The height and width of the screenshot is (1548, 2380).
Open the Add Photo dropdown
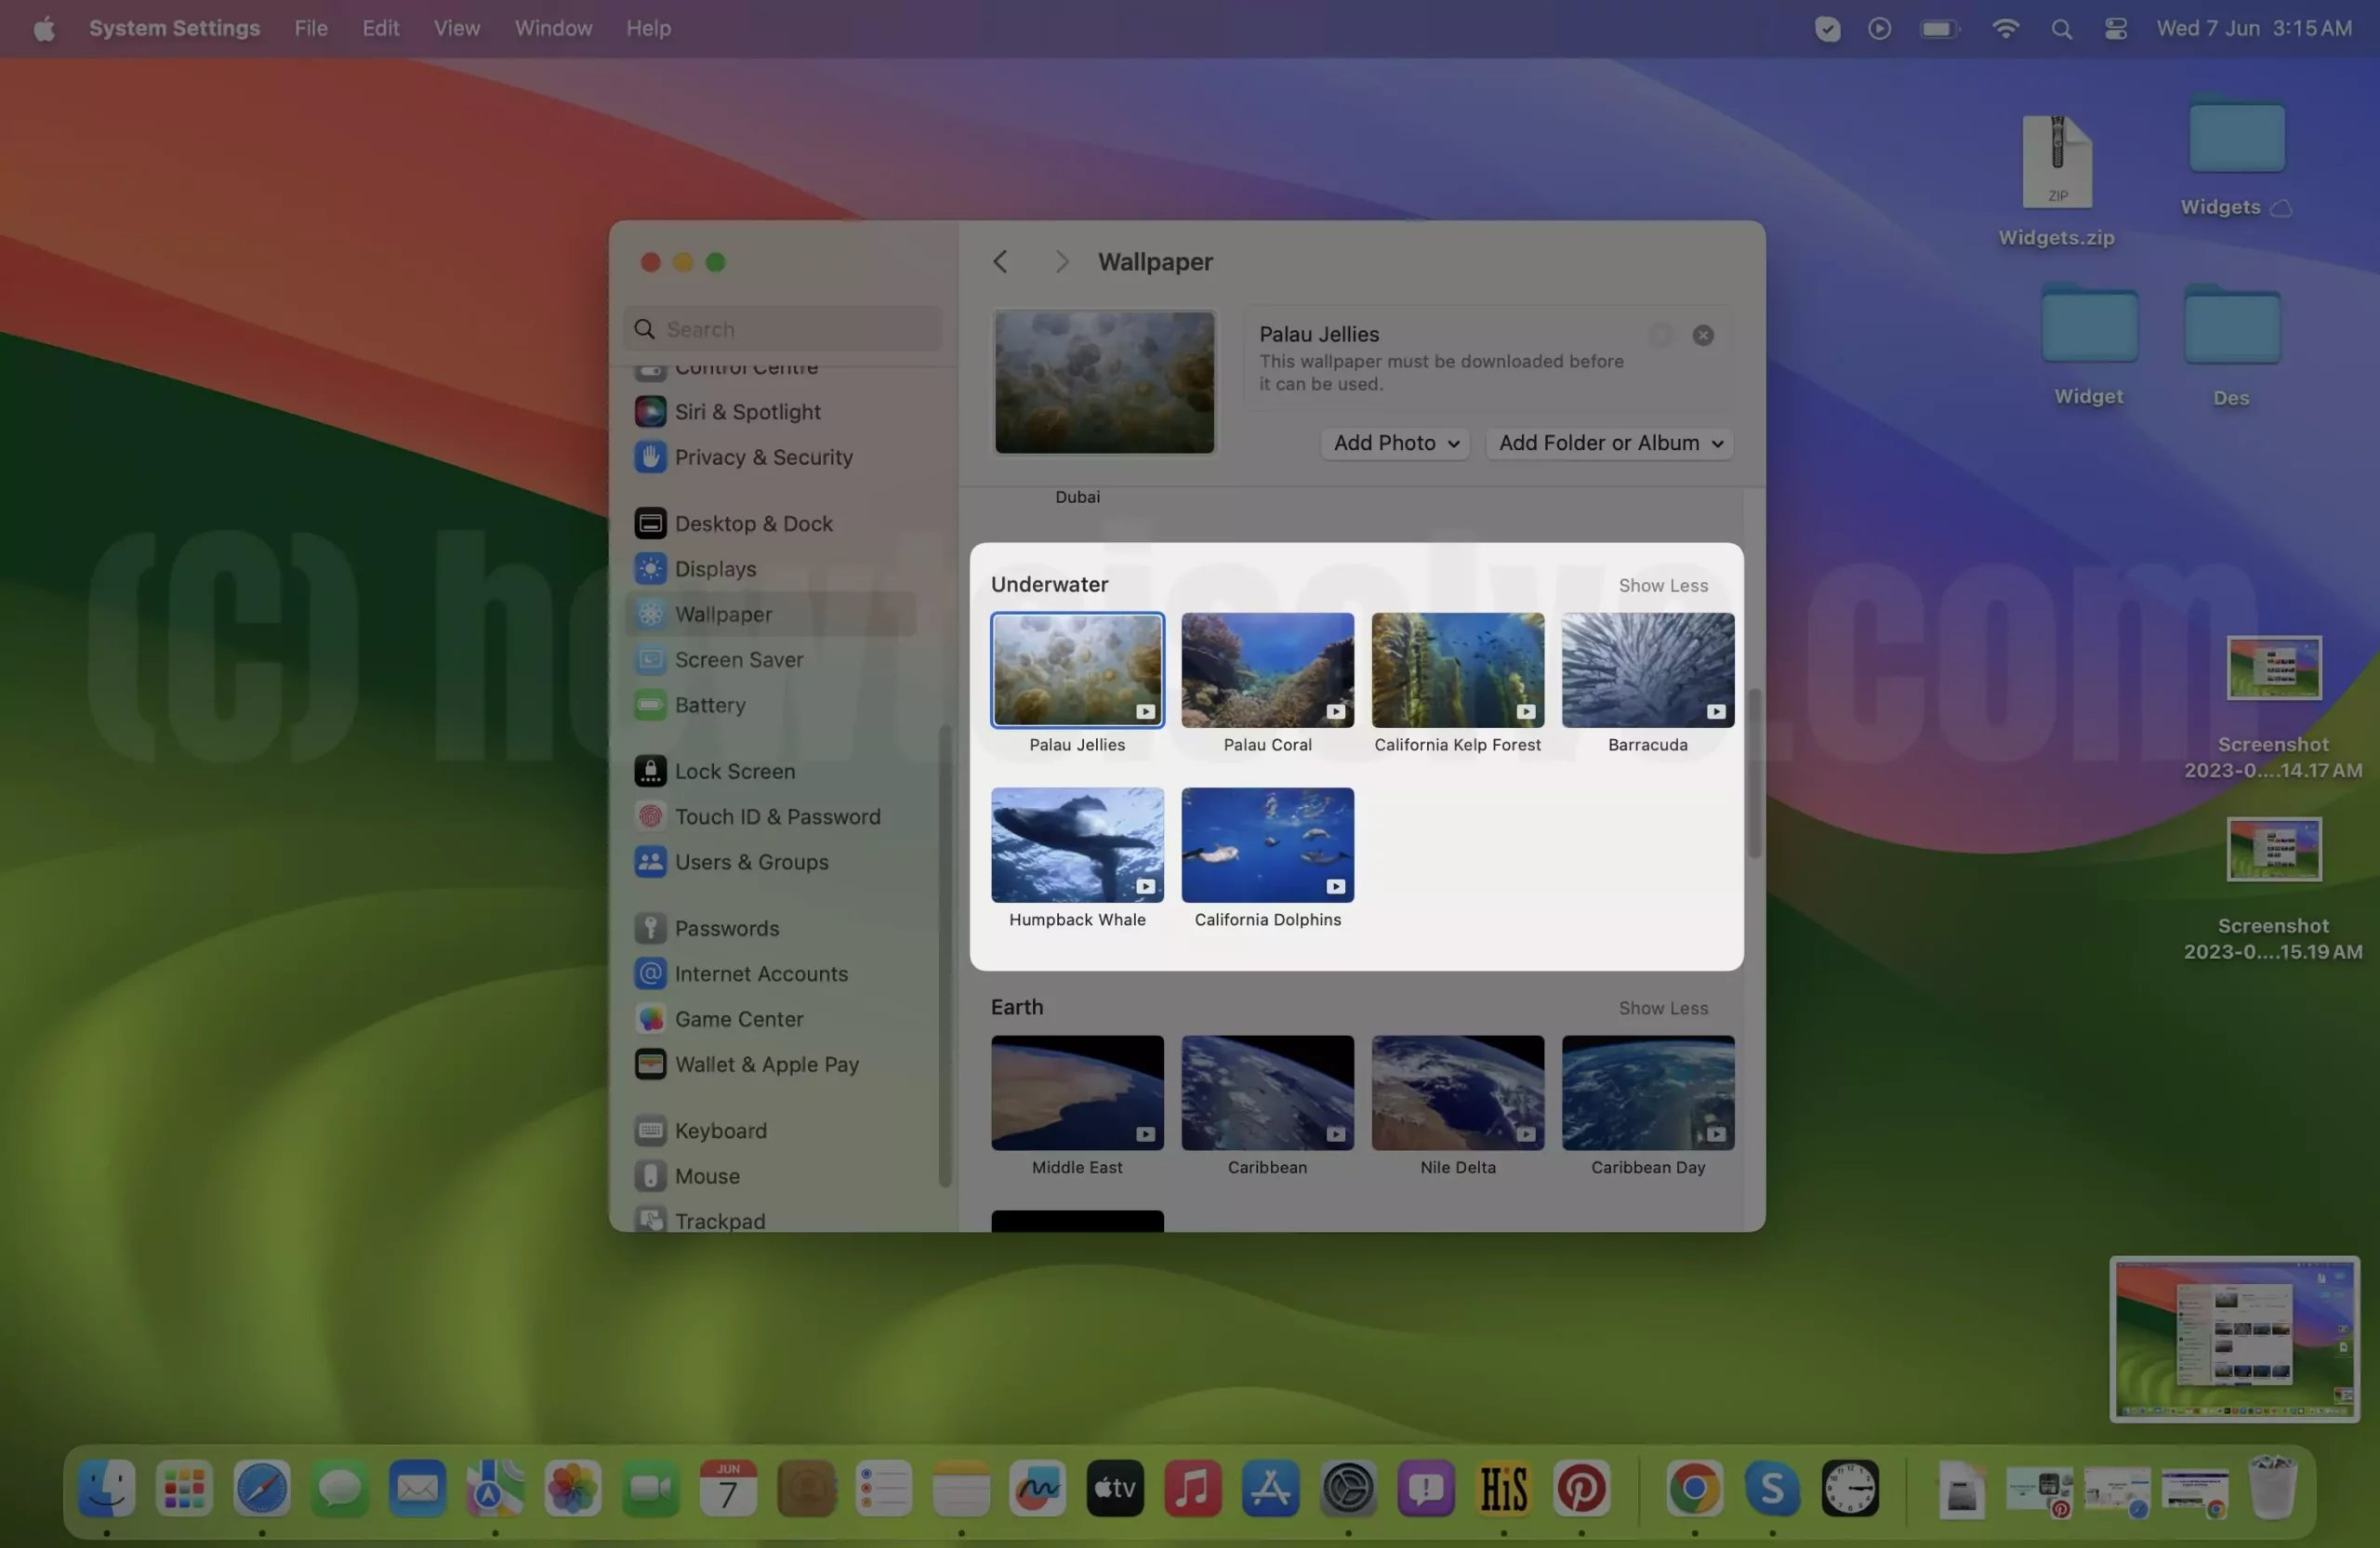(1394, 443)
